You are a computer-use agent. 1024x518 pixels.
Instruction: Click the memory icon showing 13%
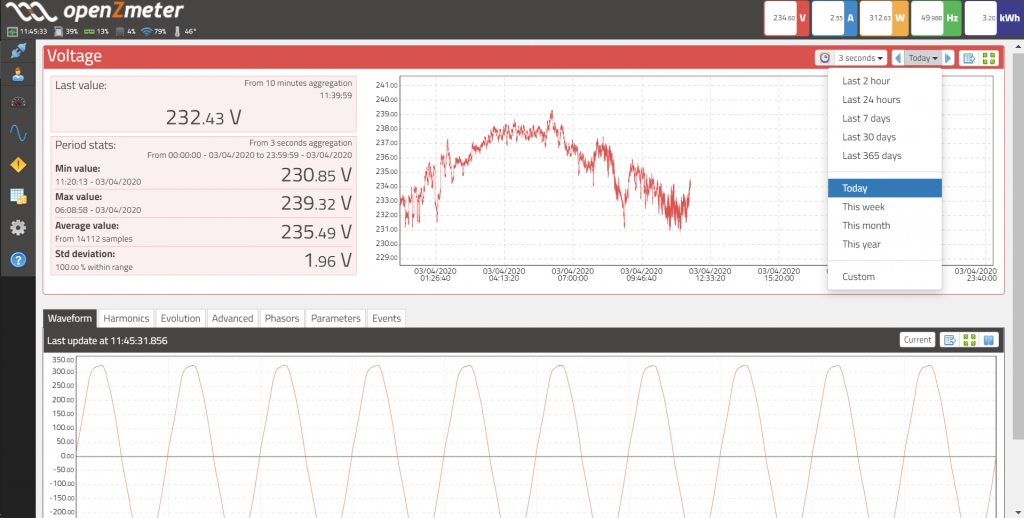(89, 31)
